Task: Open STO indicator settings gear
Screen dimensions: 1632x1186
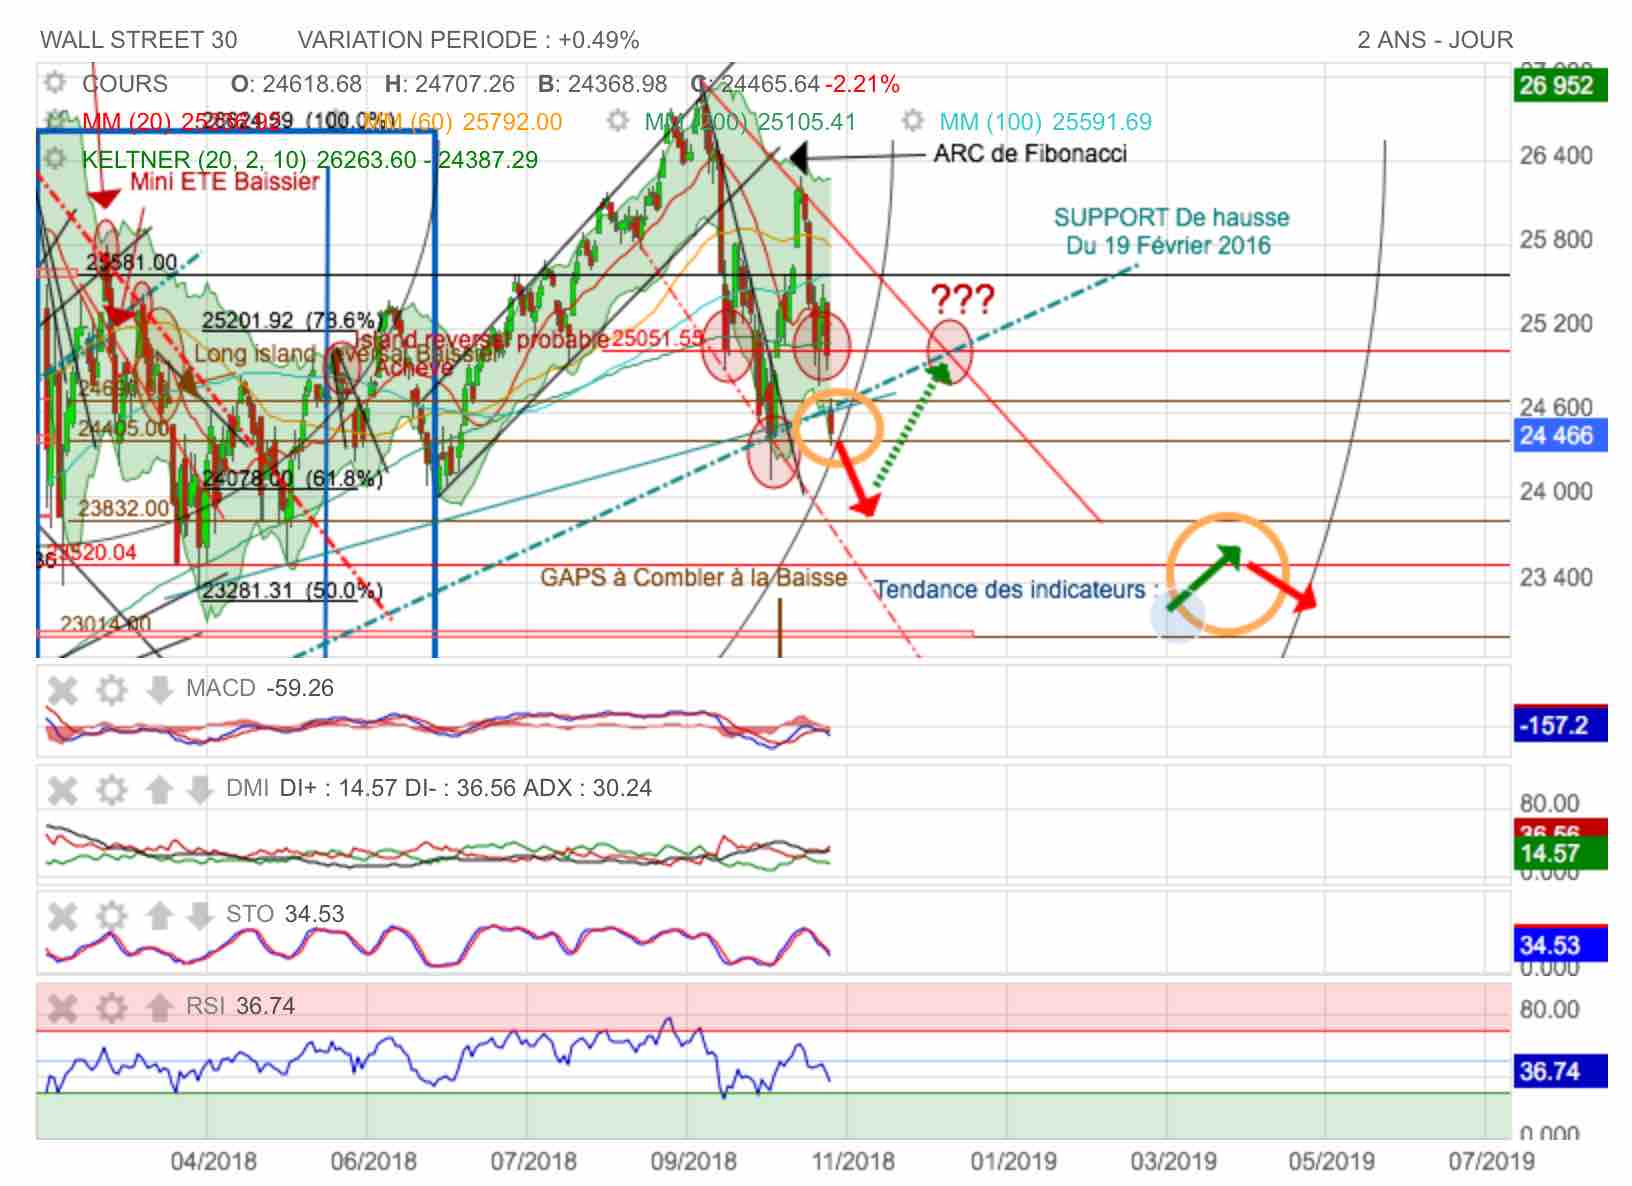Action: 112,915
